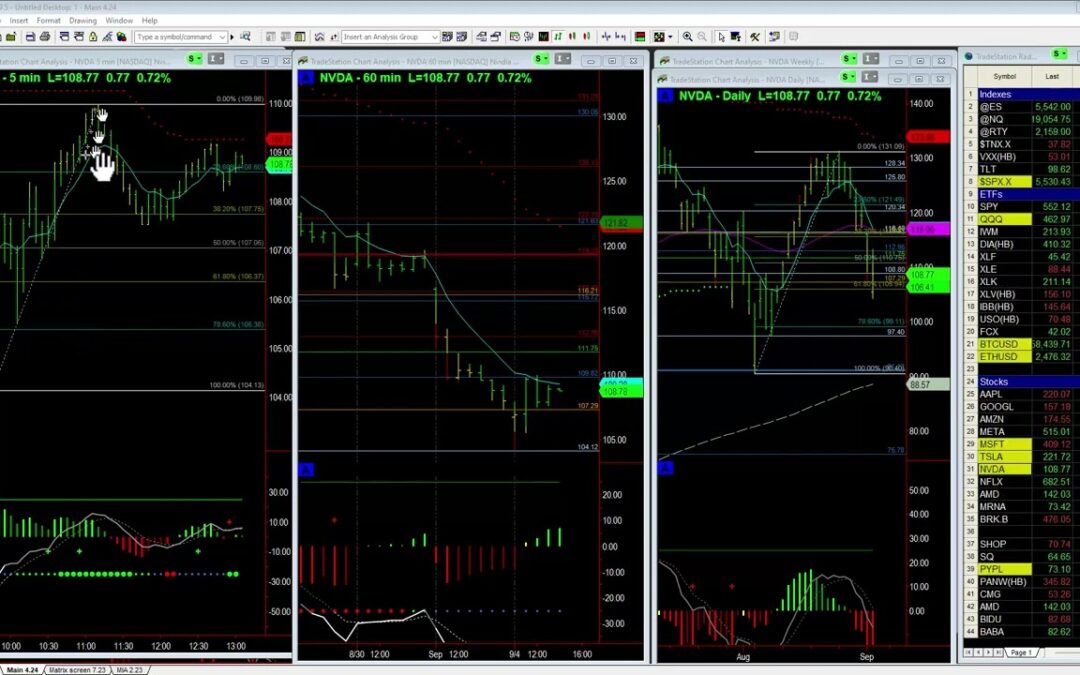
Task: Switch to Matrix screen 7.23 workspace tab
Action: pos(76,669)
